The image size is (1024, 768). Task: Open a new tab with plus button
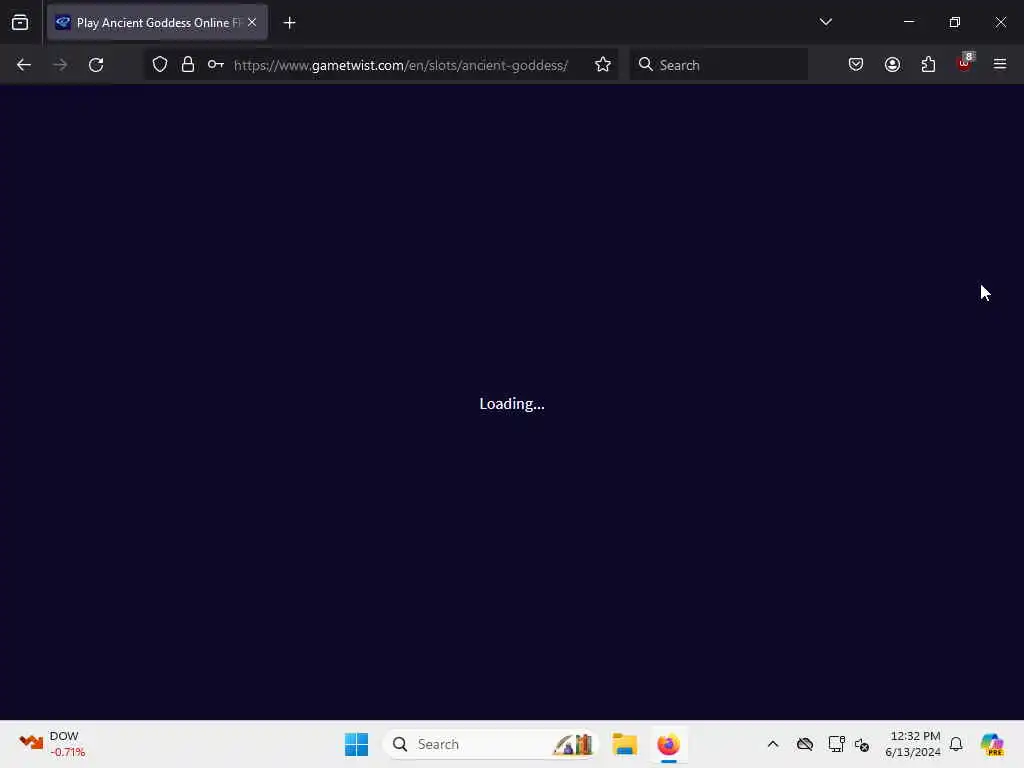point(289,23)
